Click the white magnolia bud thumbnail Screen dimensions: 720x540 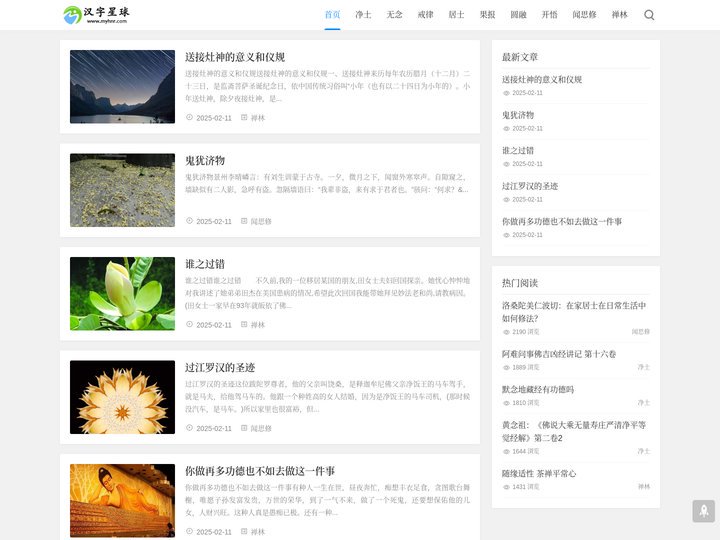[x=123, y=293]
